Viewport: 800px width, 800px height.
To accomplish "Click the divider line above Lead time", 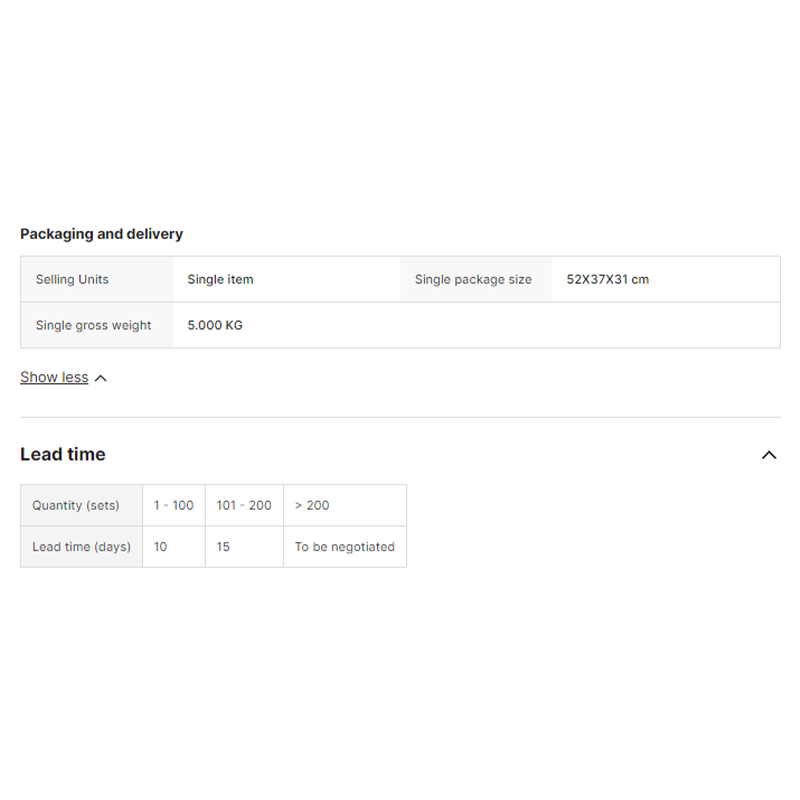I will pos(400,417).
